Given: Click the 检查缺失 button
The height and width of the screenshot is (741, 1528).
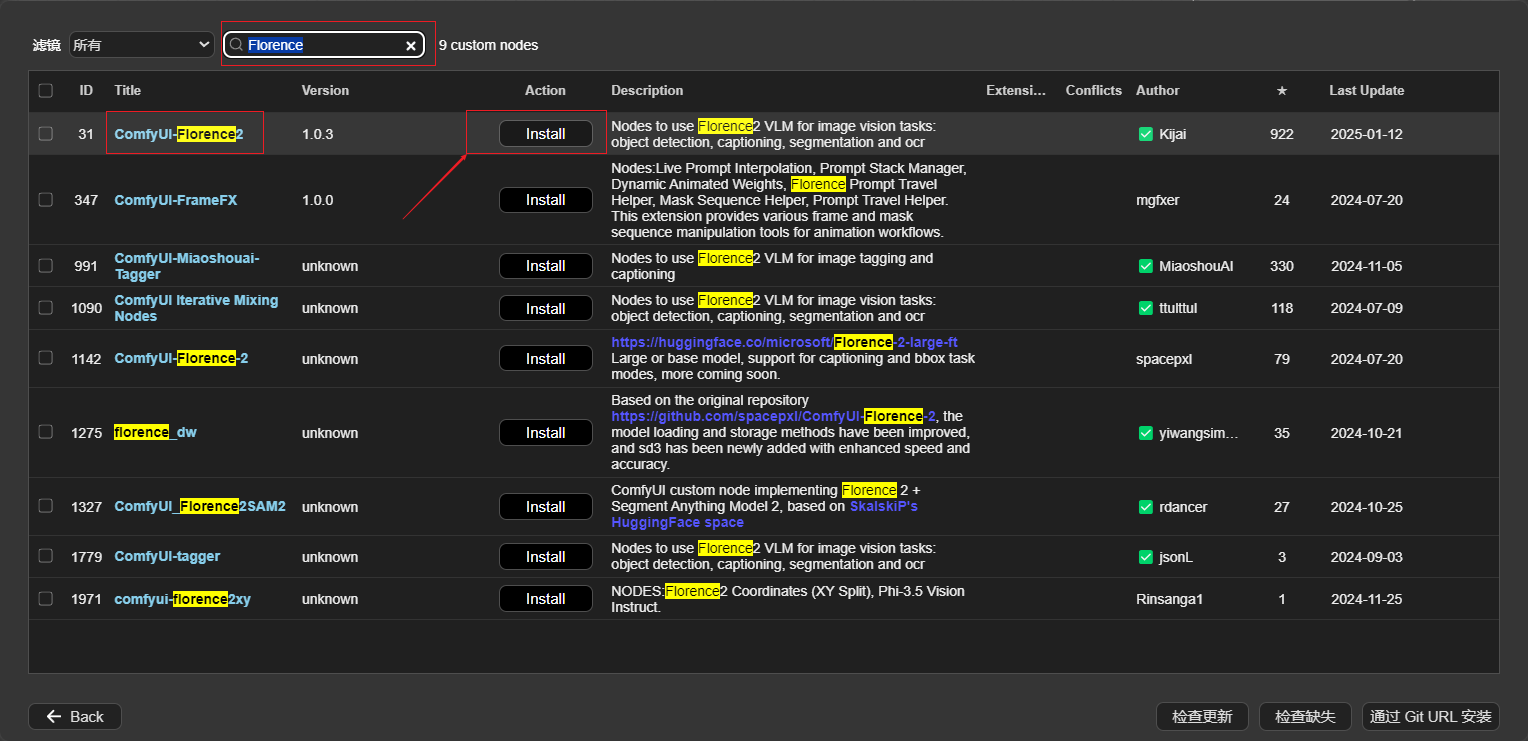Looking at the screenshot, I should pos(1306,716).
